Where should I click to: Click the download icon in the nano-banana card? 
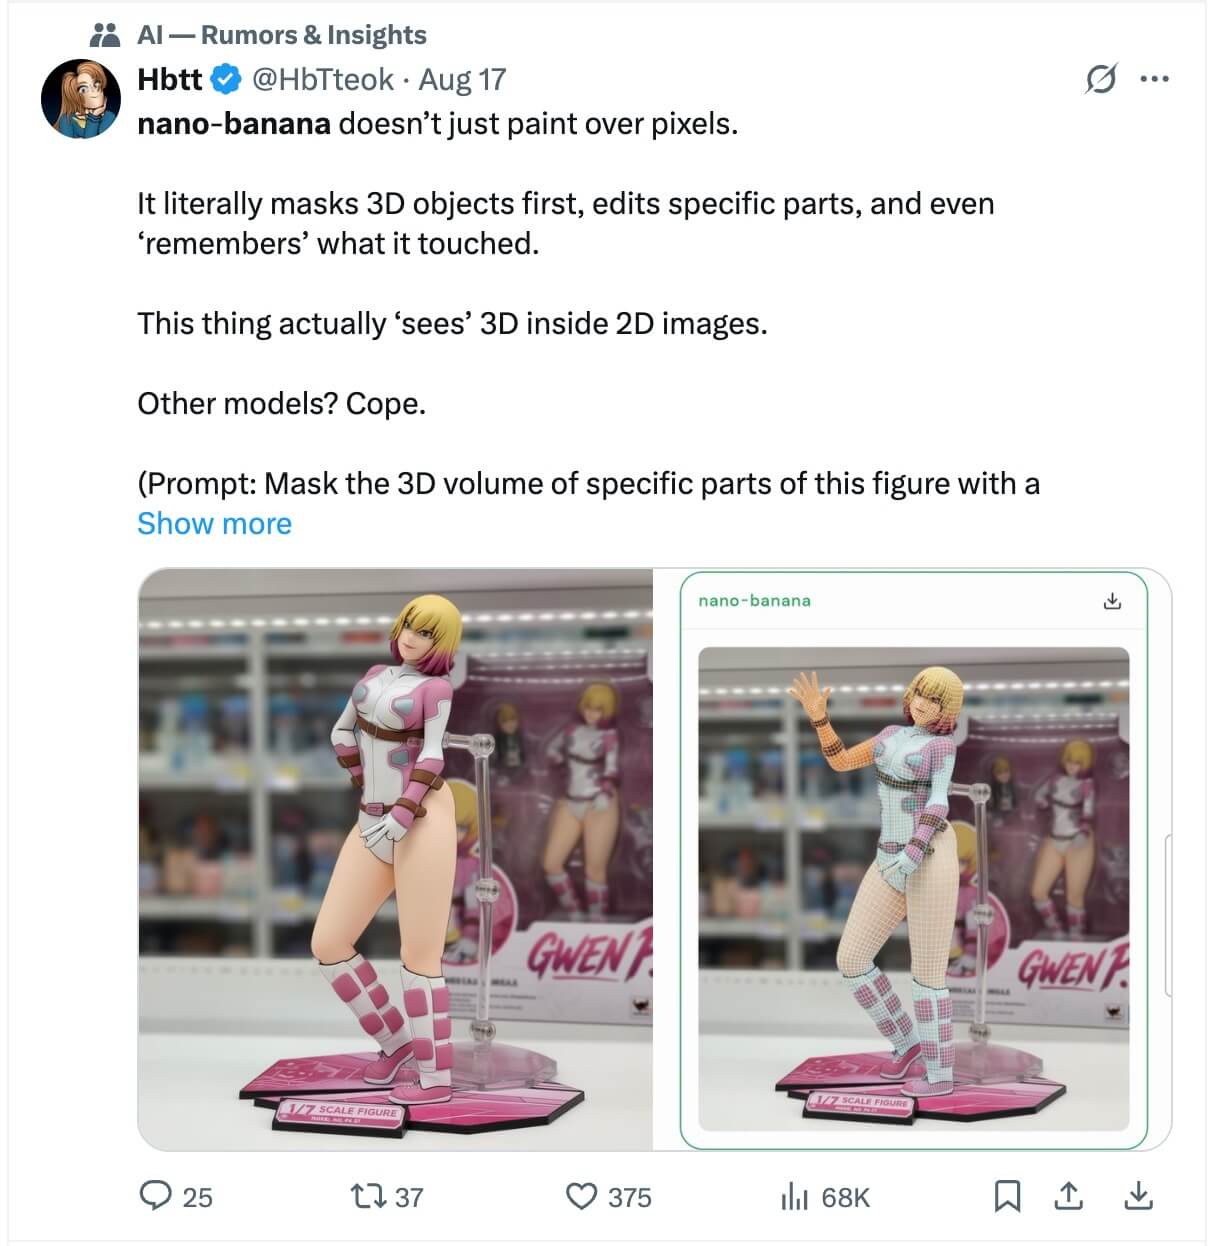[x=1112, y=601]
